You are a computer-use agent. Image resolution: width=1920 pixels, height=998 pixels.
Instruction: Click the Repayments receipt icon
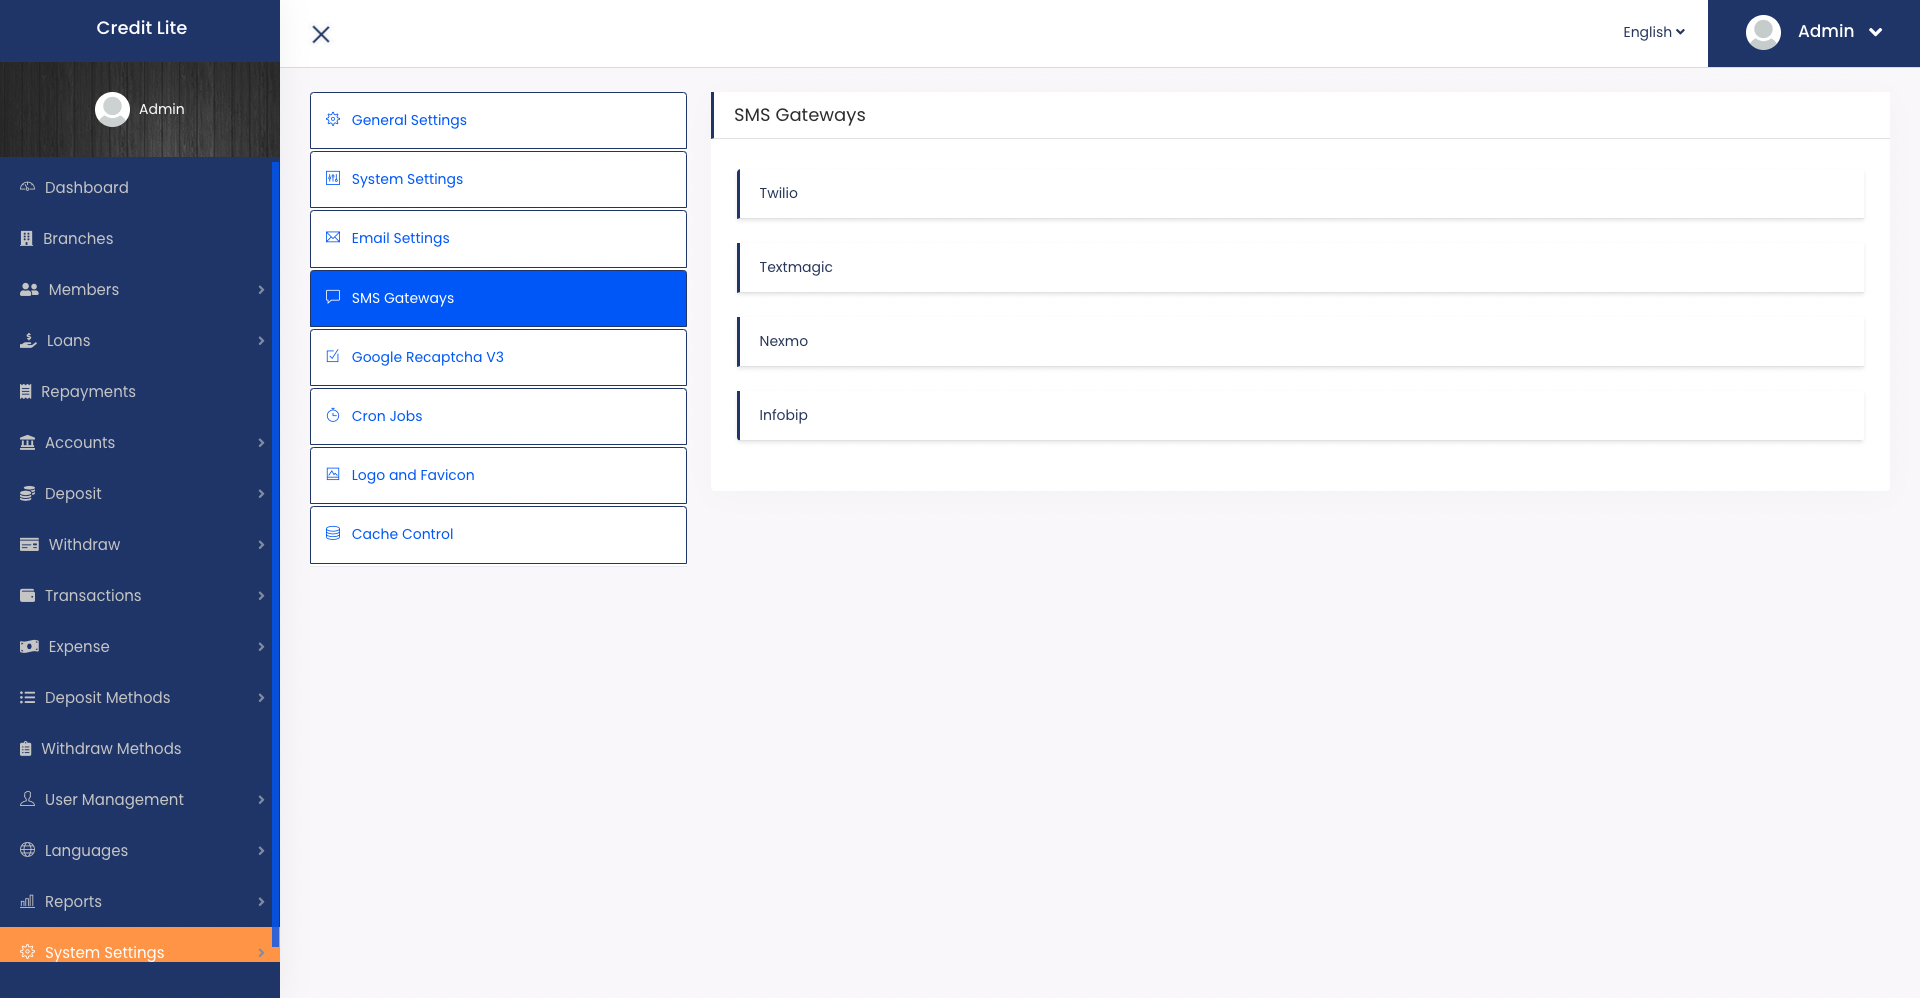26,391
